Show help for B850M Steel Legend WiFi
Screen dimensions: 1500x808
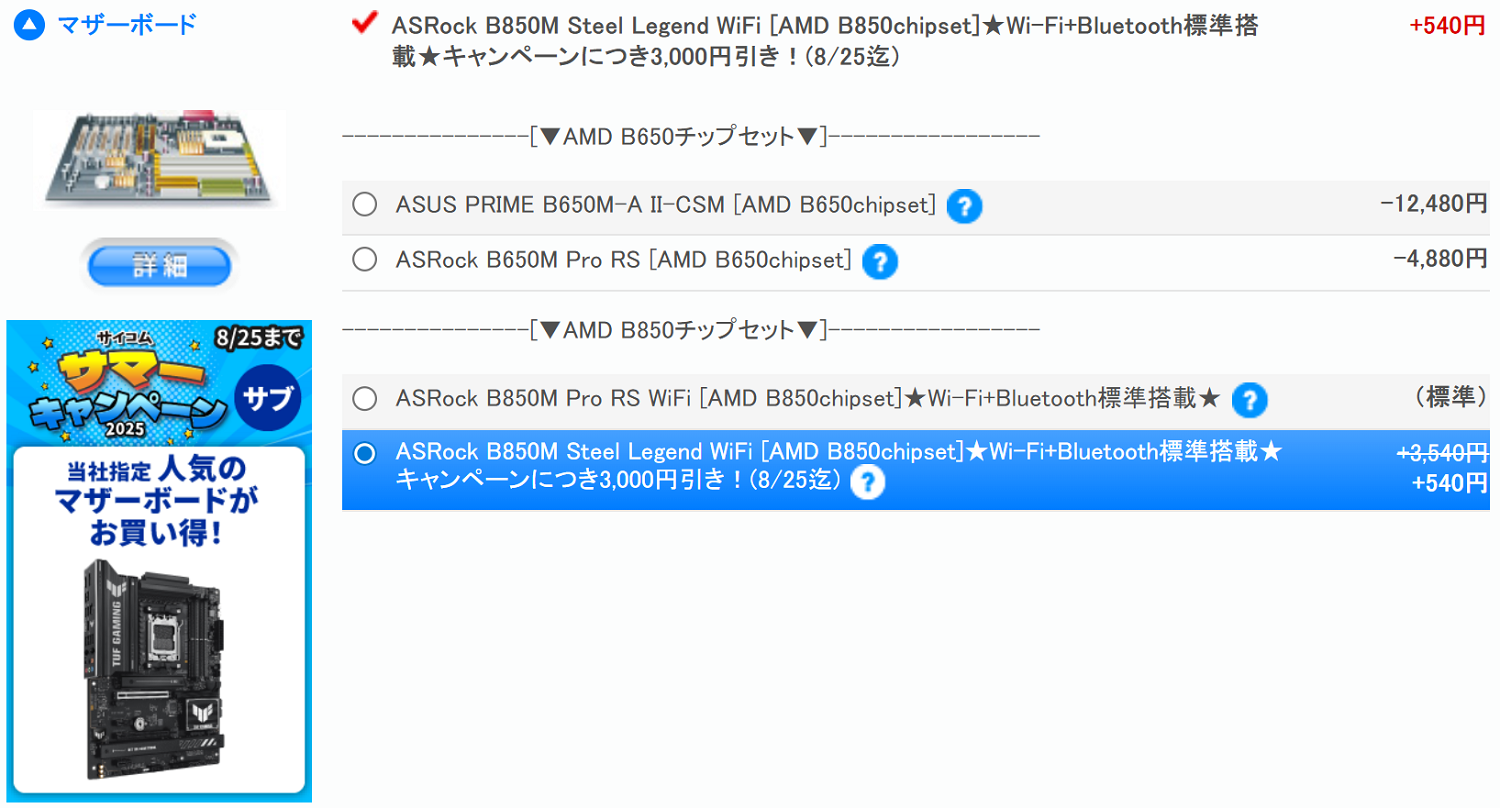point(868,483)
